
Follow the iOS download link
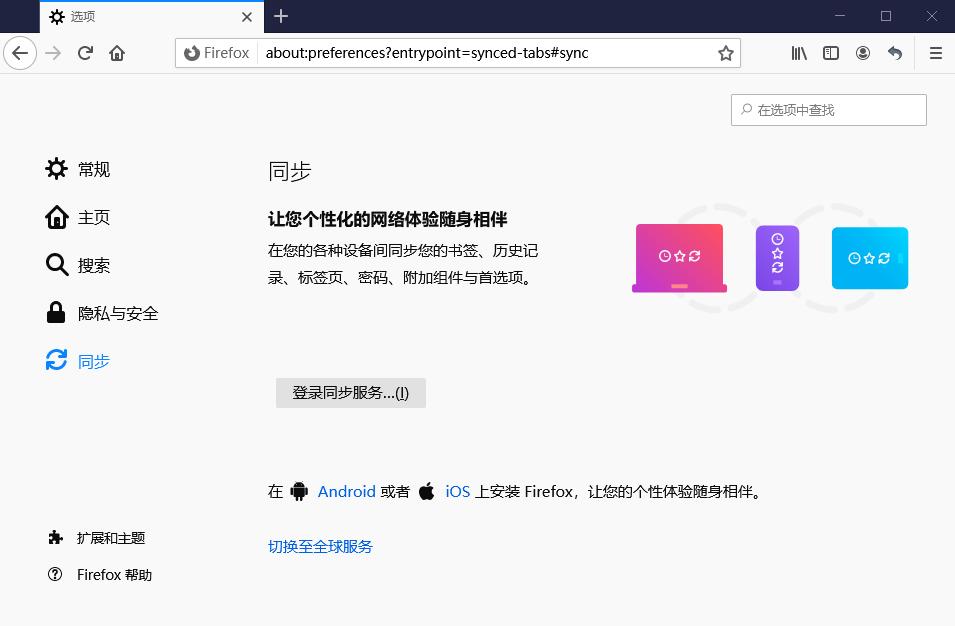click(457, 491)
